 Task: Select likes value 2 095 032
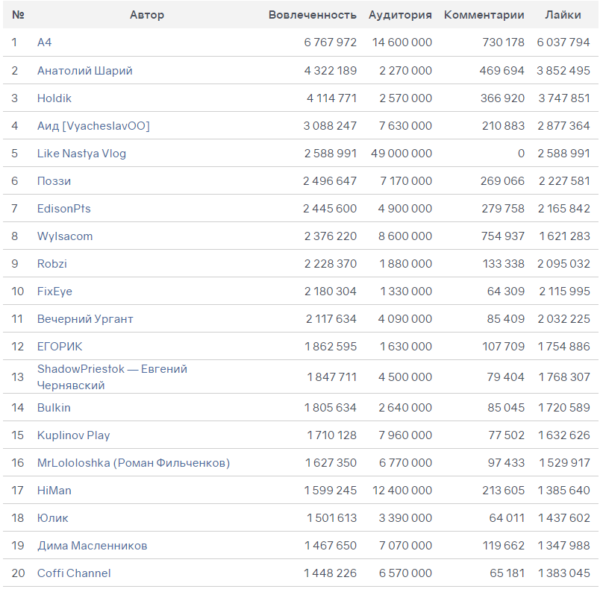(564, 264)
